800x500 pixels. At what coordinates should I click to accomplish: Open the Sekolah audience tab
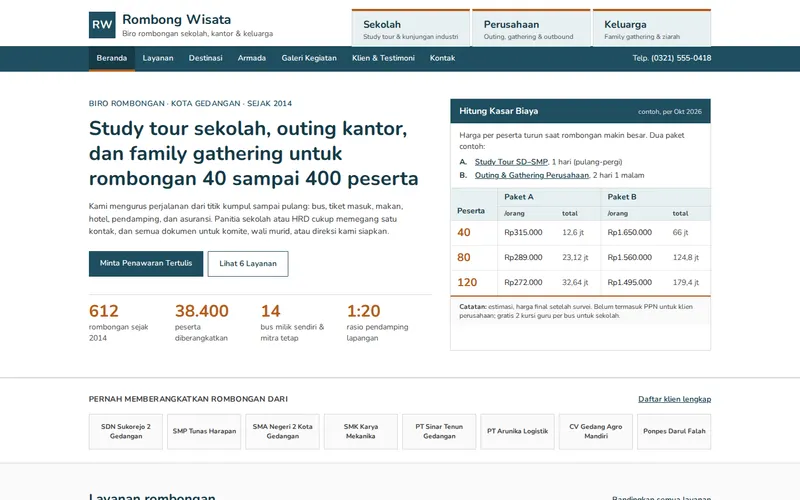coord(411,29)
